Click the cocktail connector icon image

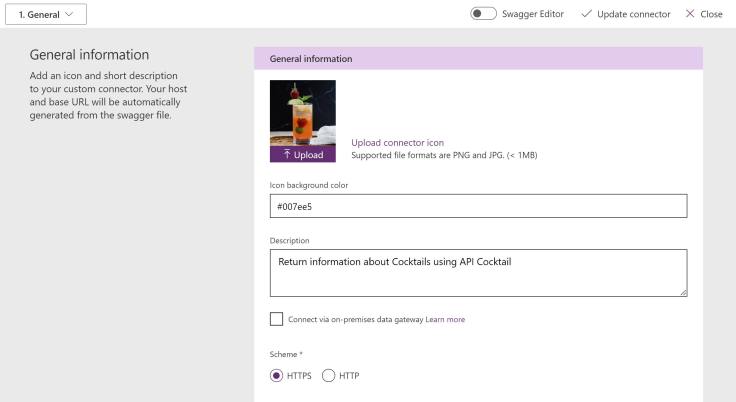(x=303, y=113)
